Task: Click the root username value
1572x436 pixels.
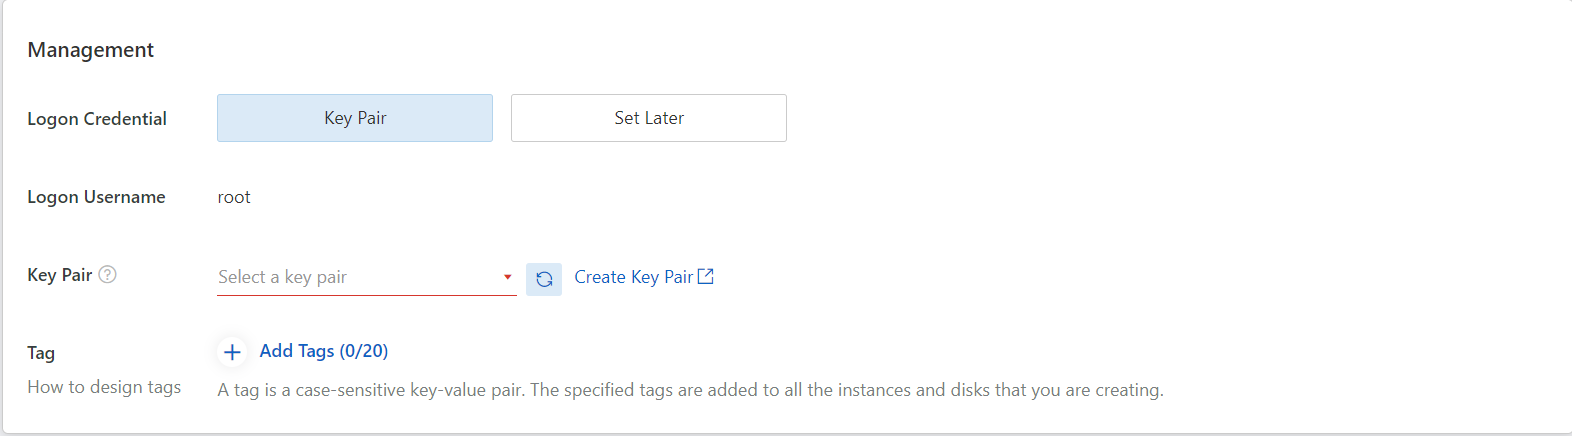Action: coord(234,197)
